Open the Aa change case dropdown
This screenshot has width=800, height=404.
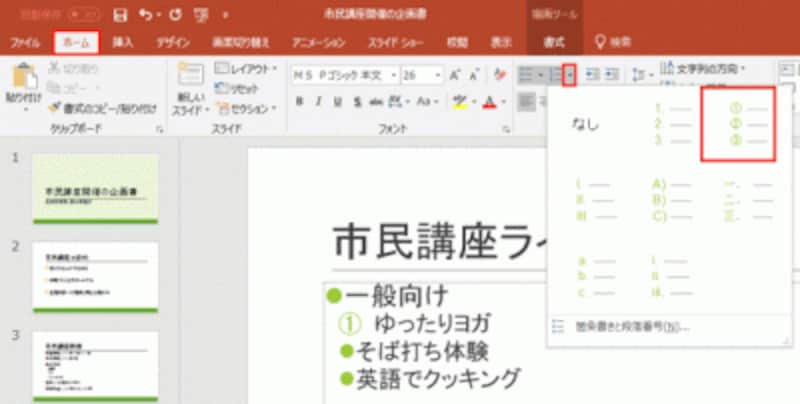428,102
